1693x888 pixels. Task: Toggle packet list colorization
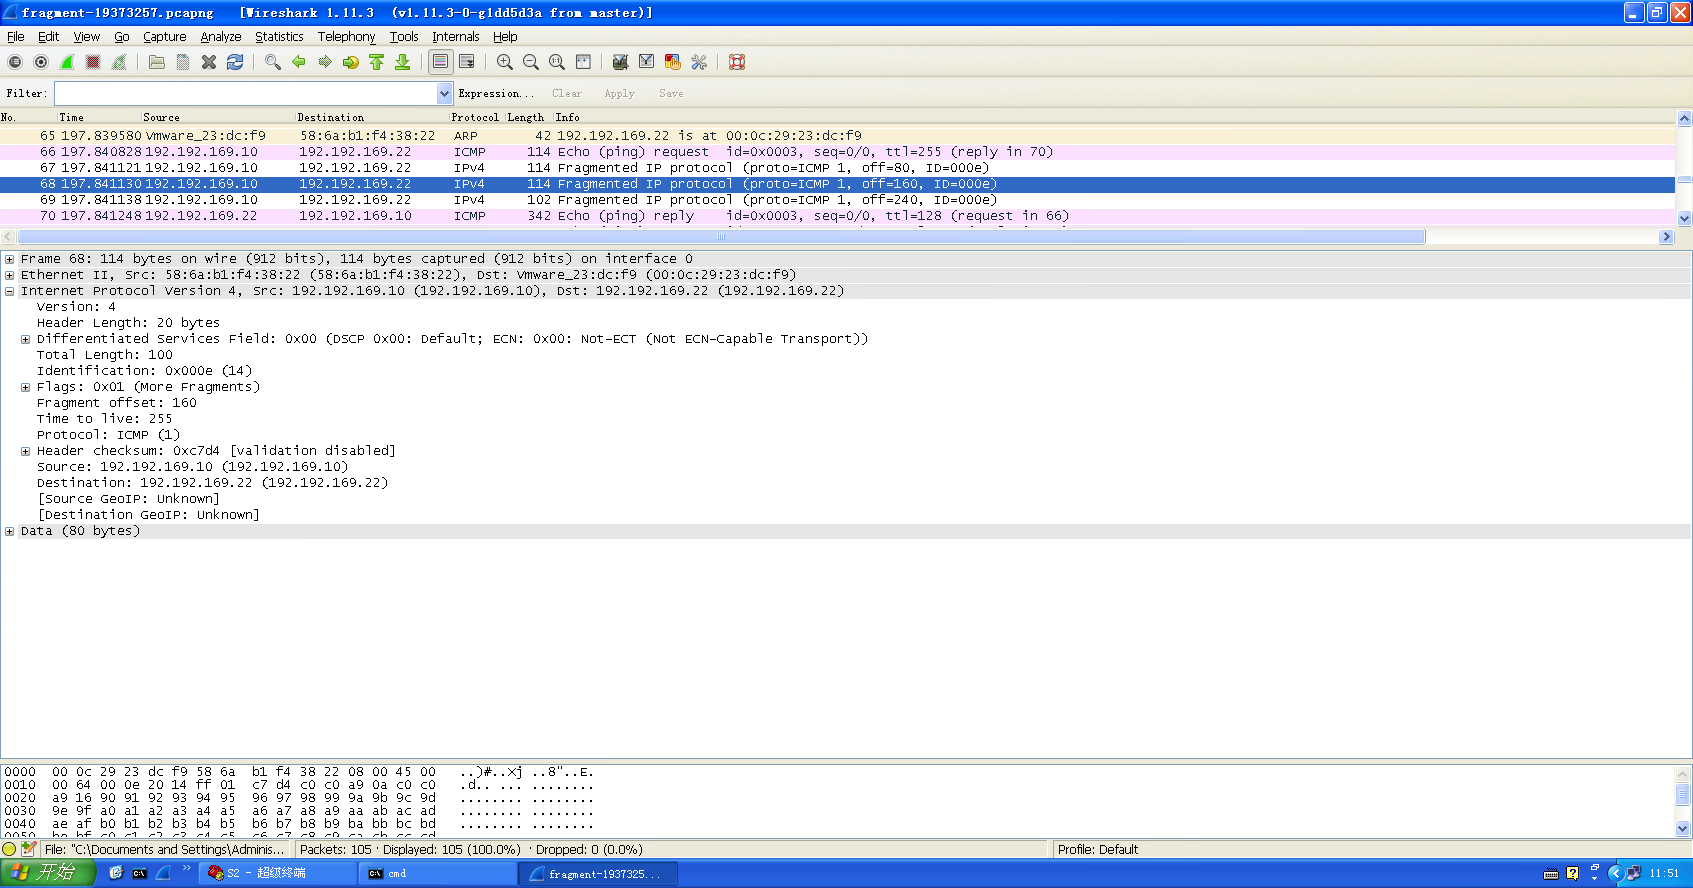point(440,62)
